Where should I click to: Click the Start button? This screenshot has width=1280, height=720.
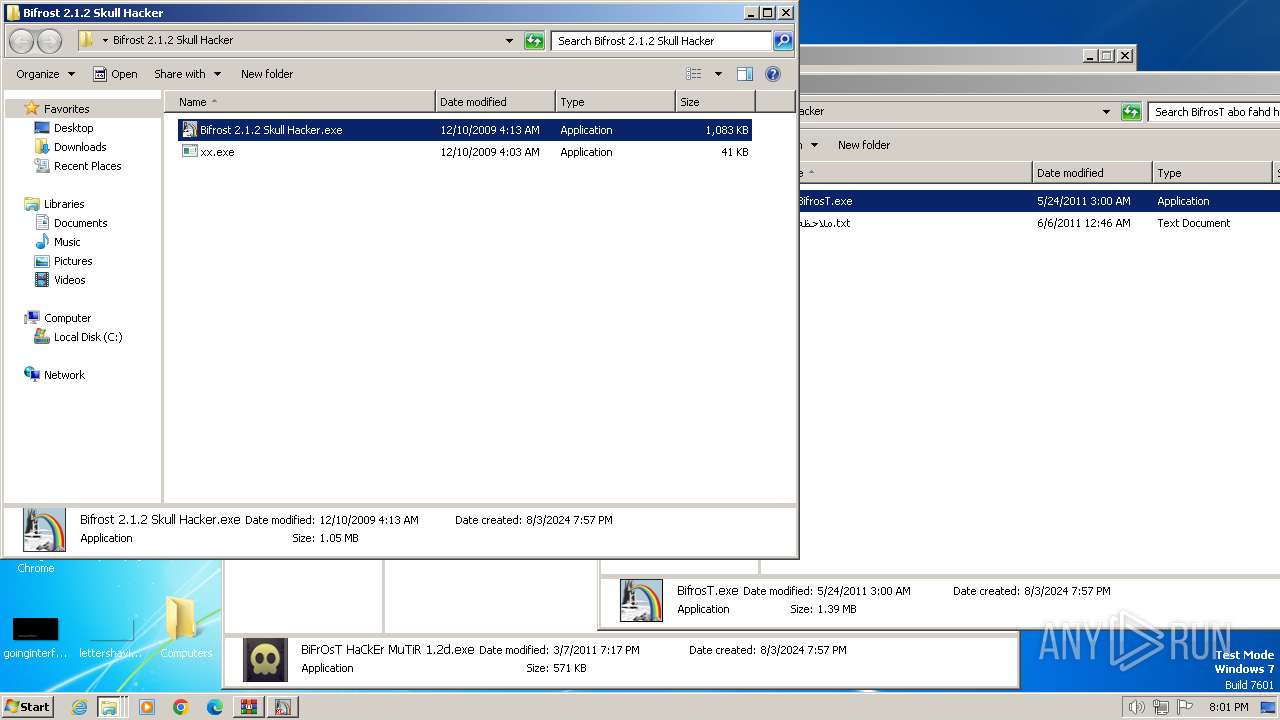point(28,707)
